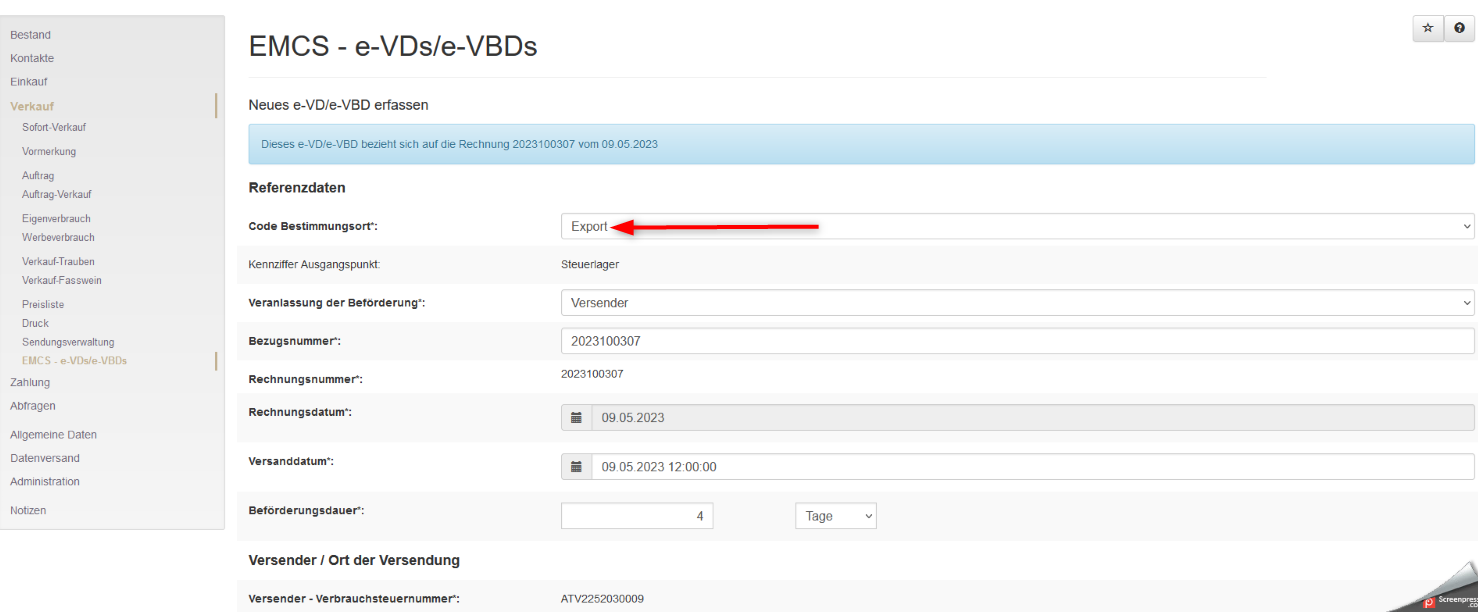1478x612 pixels.
Task: Open the Administration menu entry
Action: tap(44, 481)
